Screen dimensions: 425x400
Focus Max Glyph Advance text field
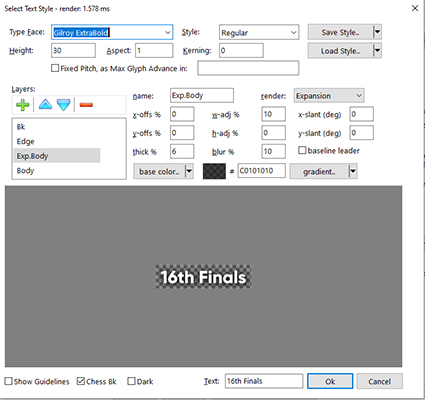coord(248,68)
